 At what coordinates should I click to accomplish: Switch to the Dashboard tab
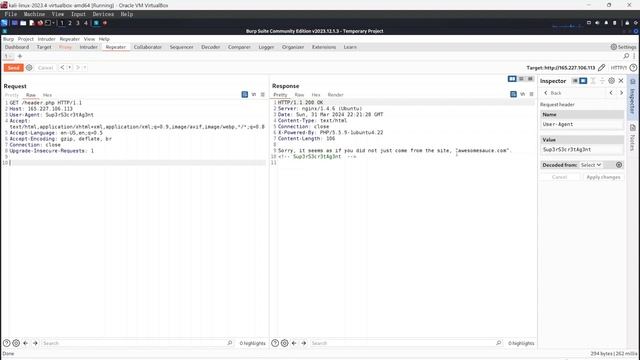(17, 47)
